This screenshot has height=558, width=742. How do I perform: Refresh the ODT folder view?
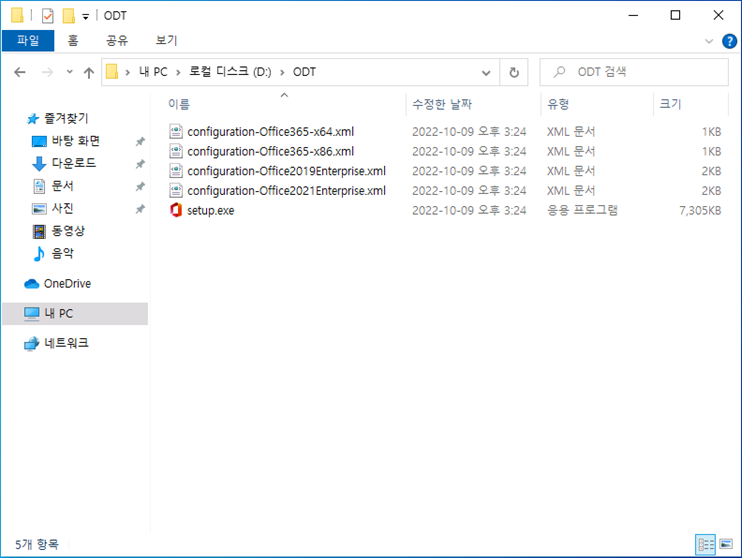[514, 72]
